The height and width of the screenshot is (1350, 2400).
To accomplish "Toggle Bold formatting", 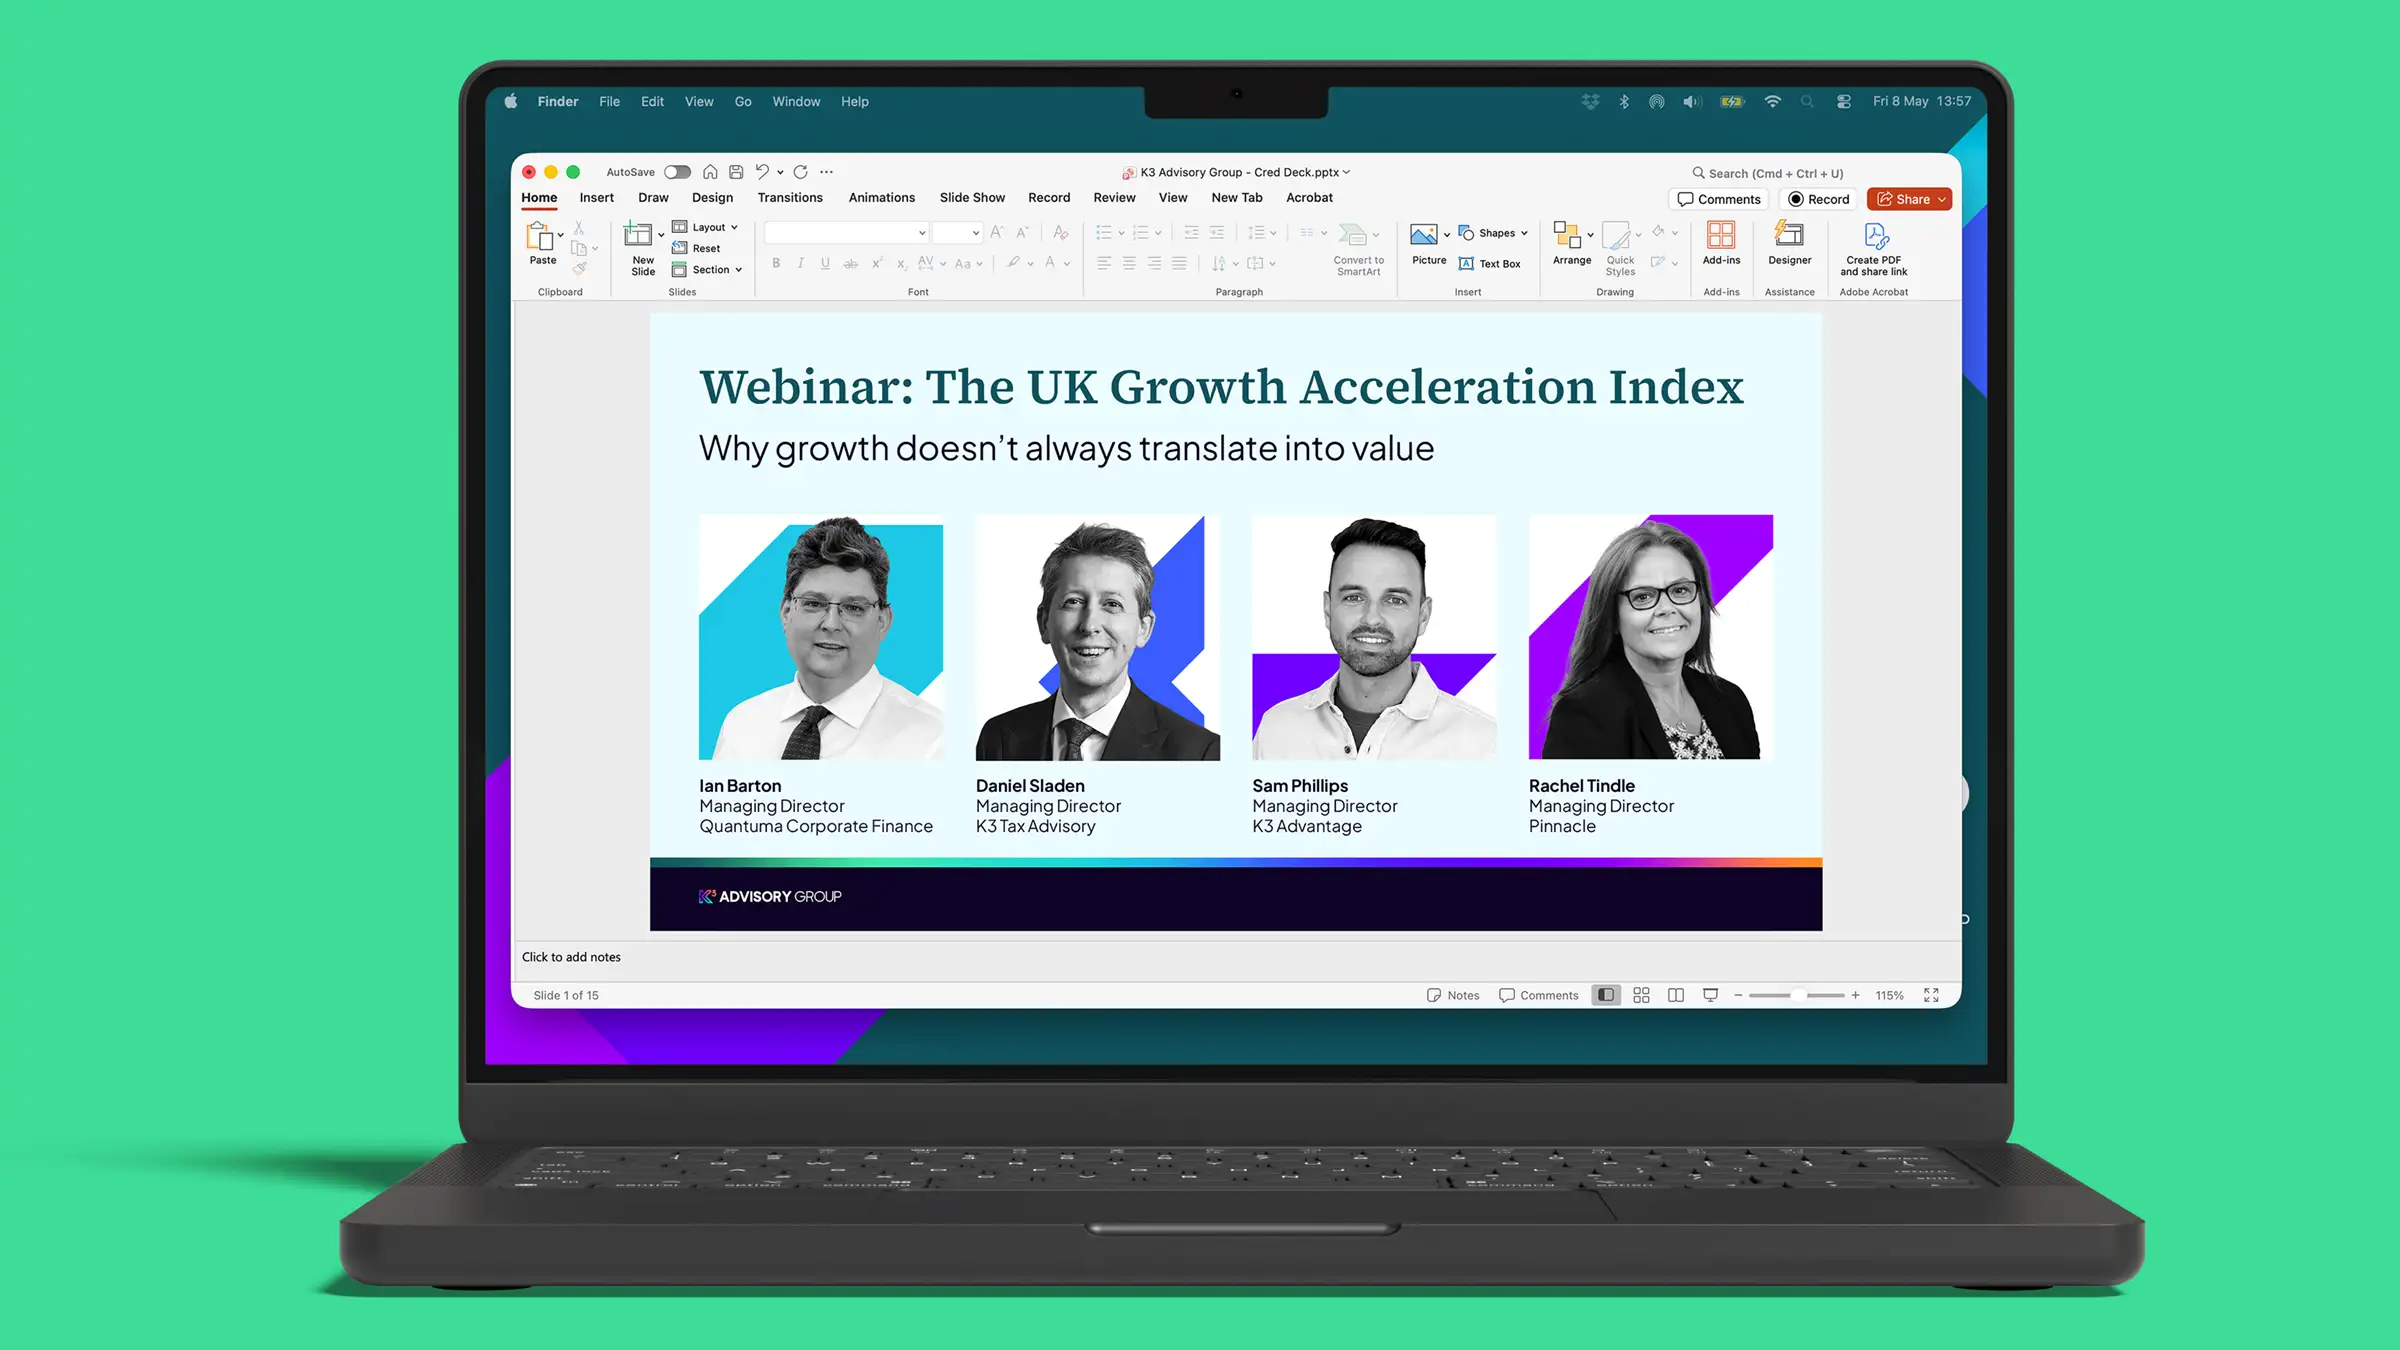I will point(776,263).
